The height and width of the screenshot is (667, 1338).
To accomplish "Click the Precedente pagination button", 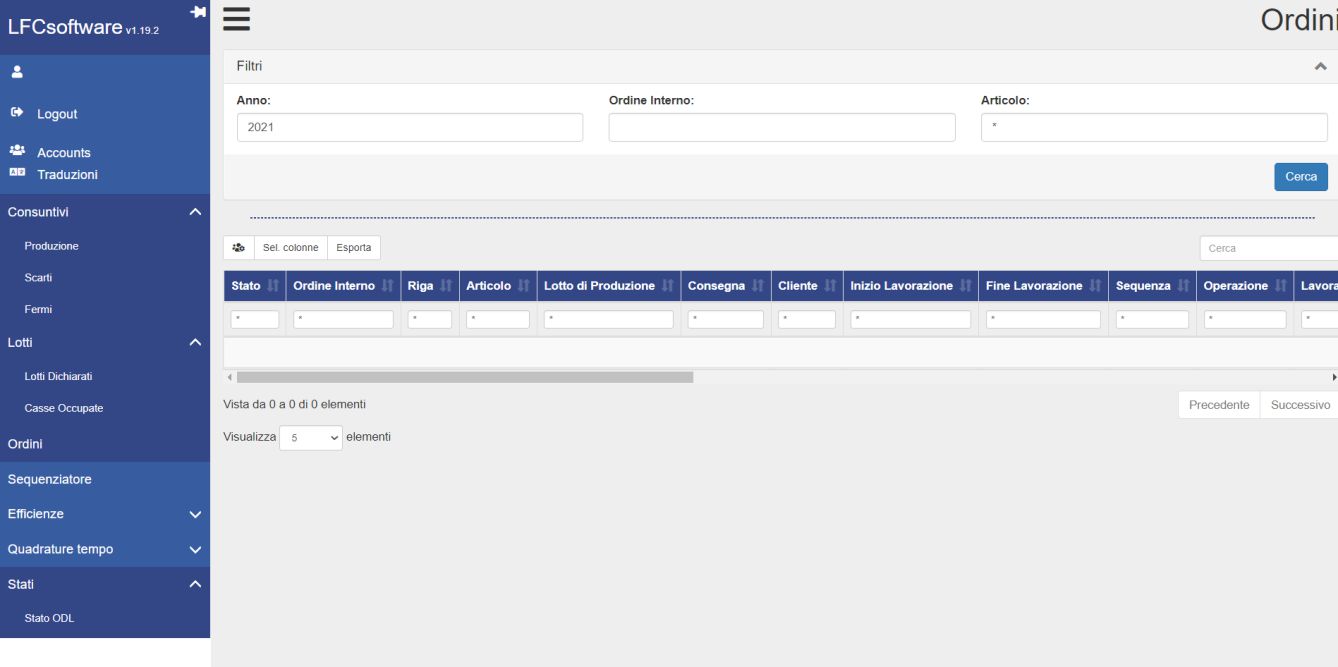I will coord(1219,405).
